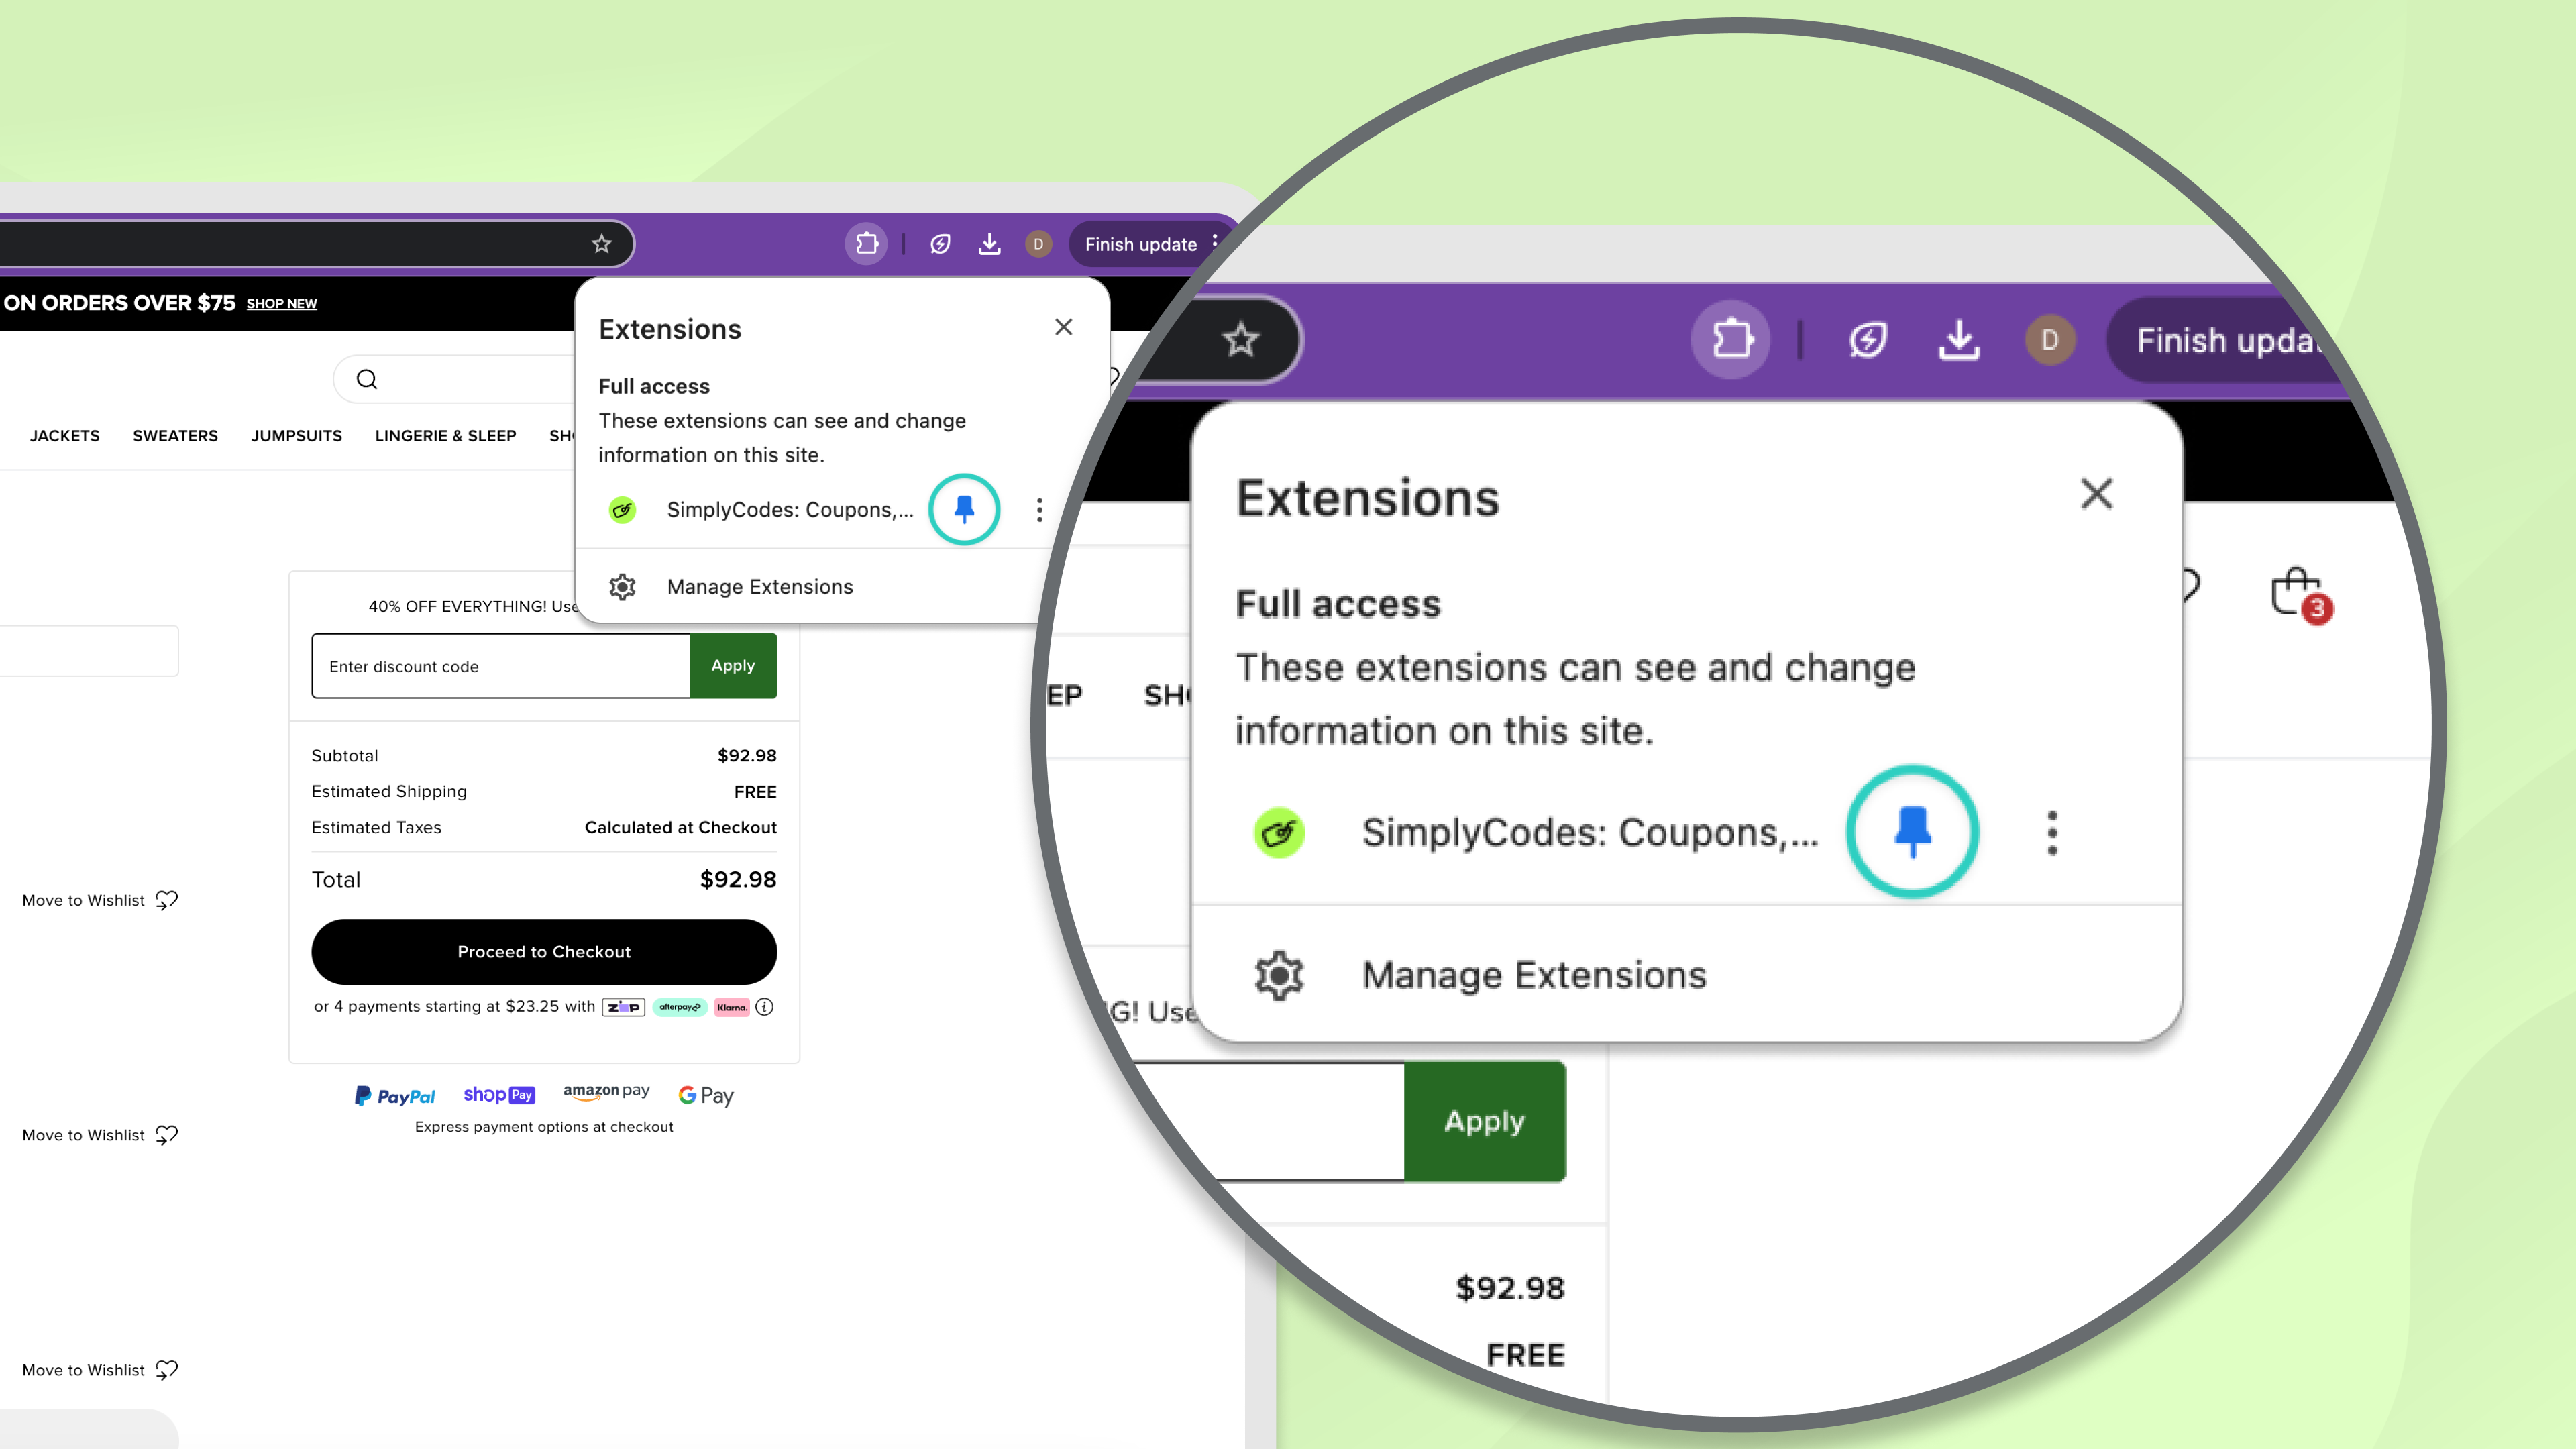Click the info icon after the Klarna logo
2576x1449 pixels.
[764, 1007]
